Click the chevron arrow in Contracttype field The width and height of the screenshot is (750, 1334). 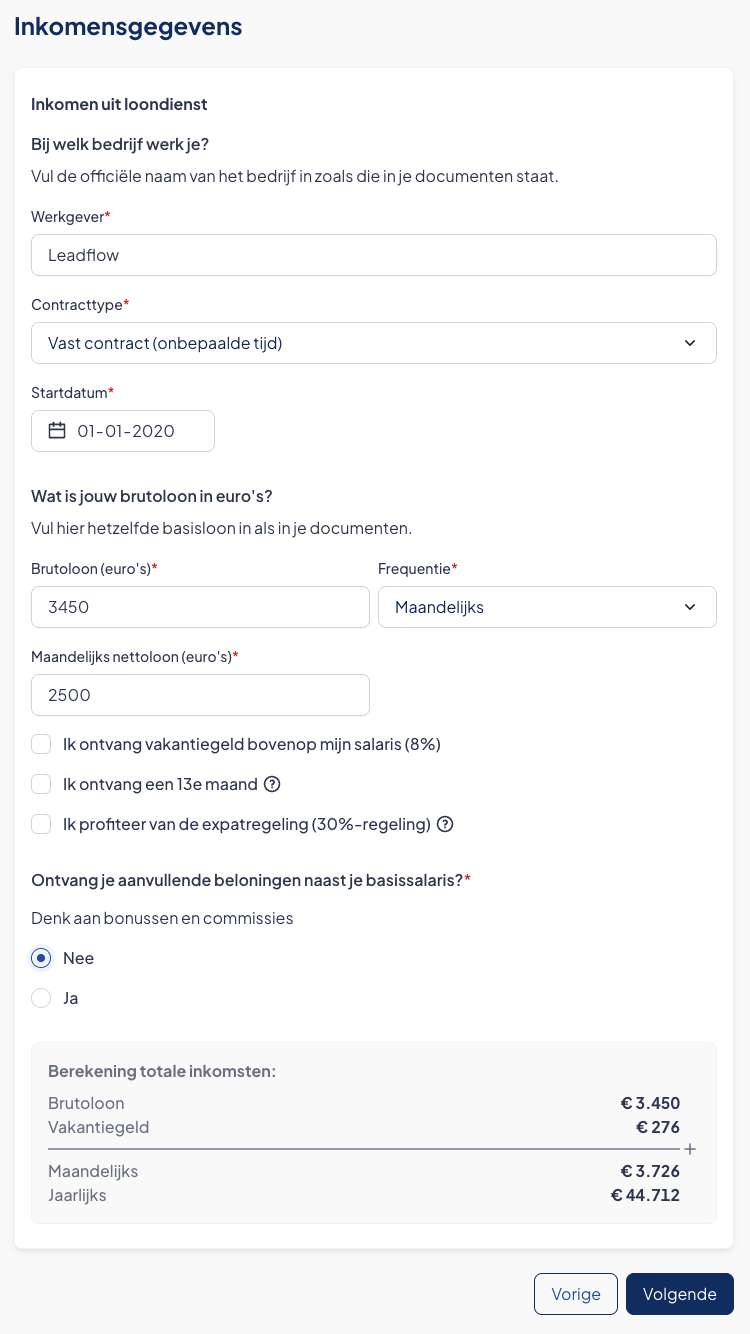click(x=690, y=343)
